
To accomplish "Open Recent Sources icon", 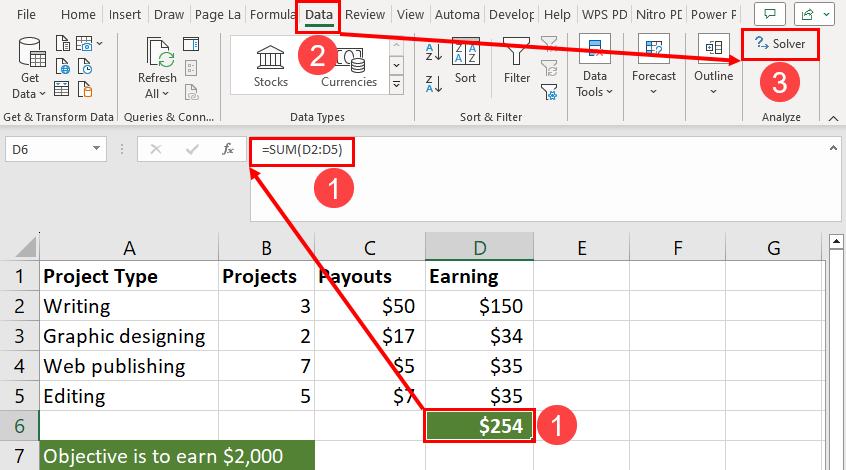I will (x=85, y=66).
